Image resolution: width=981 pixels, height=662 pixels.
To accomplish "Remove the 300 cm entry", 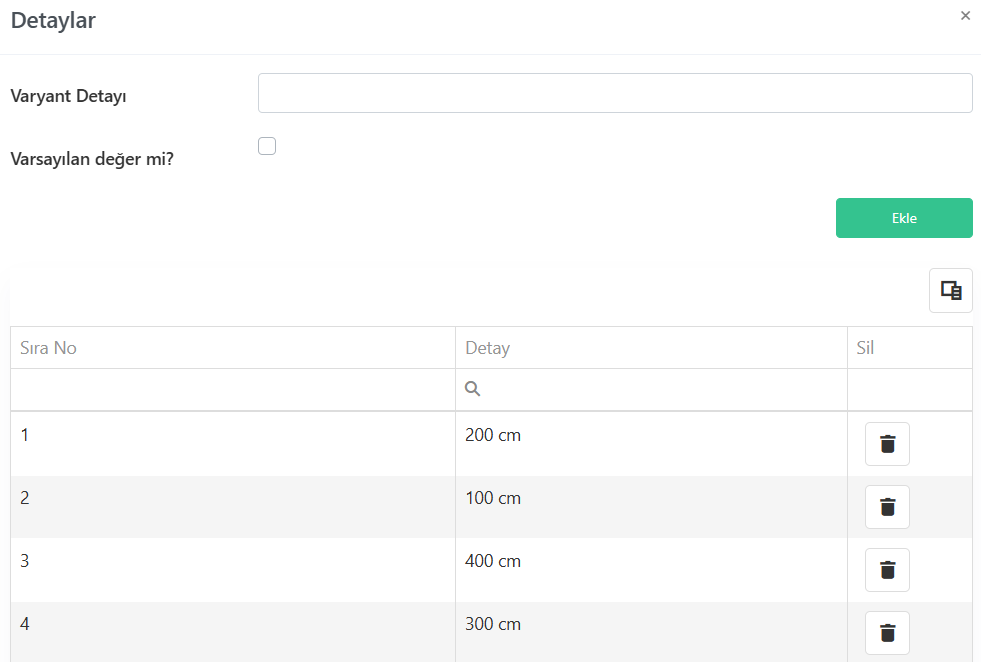I will pos(887,633).
